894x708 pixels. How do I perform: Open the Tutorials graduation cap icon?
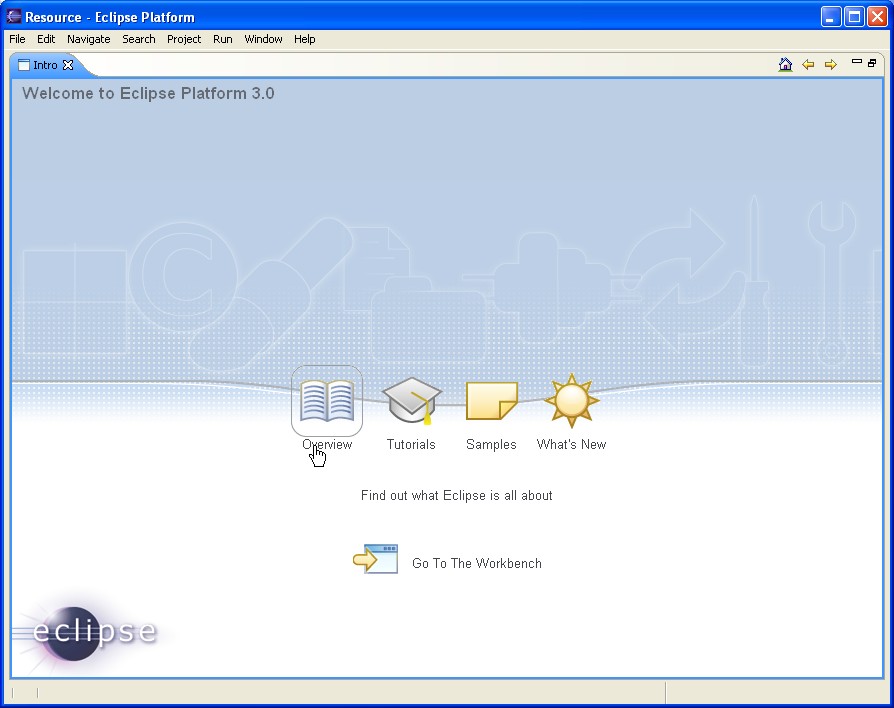click(x=412, y=401)
